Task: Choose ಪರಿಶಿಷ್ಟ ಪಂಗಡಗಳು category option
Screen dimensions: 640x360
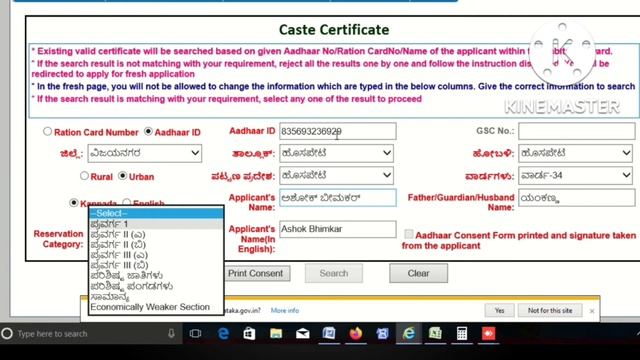Action: (x=156, y=286)
